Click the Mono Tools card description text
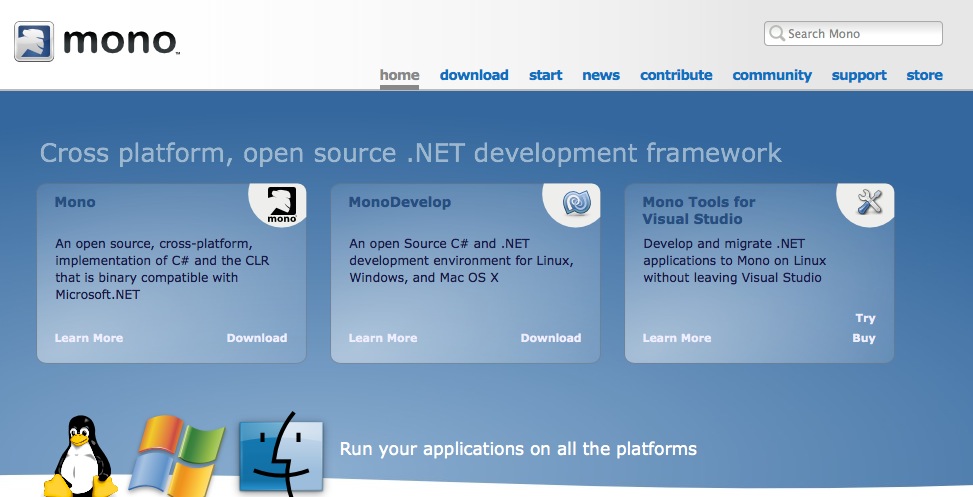The image size is (973, 497). tap(735, 261)
